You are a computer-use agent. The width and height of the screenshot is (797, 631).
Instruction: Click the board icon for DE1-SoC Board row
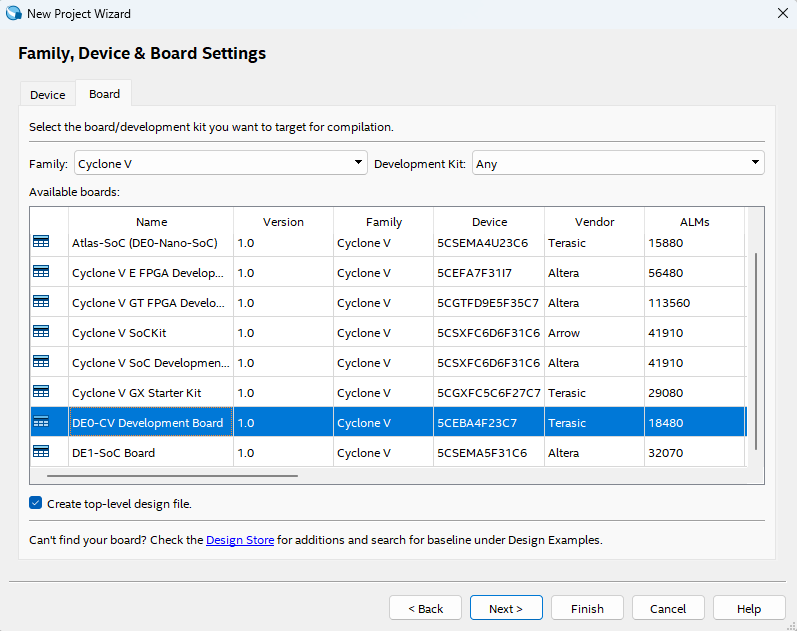pyautogui.click(x=41, y=452)
